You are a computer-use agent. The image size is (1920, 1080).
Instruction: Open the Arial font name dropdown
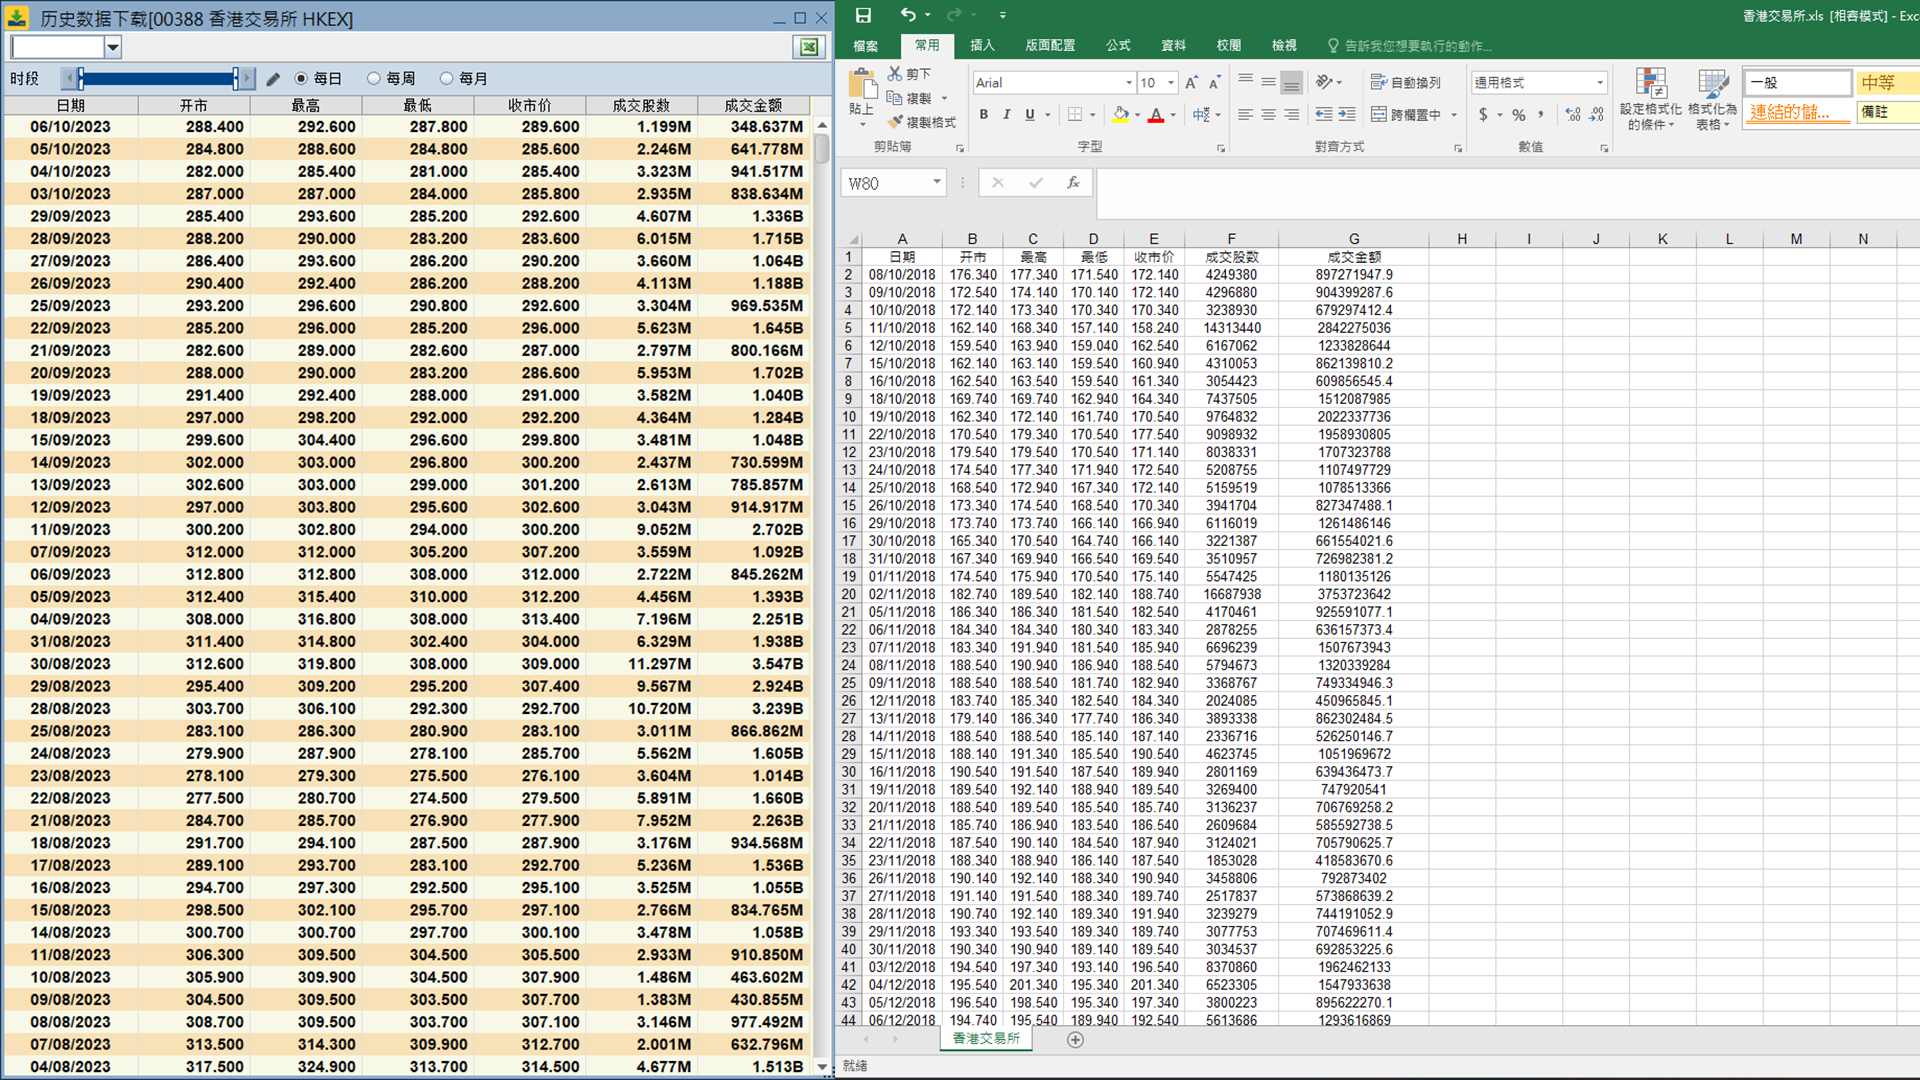point(1129,83)
